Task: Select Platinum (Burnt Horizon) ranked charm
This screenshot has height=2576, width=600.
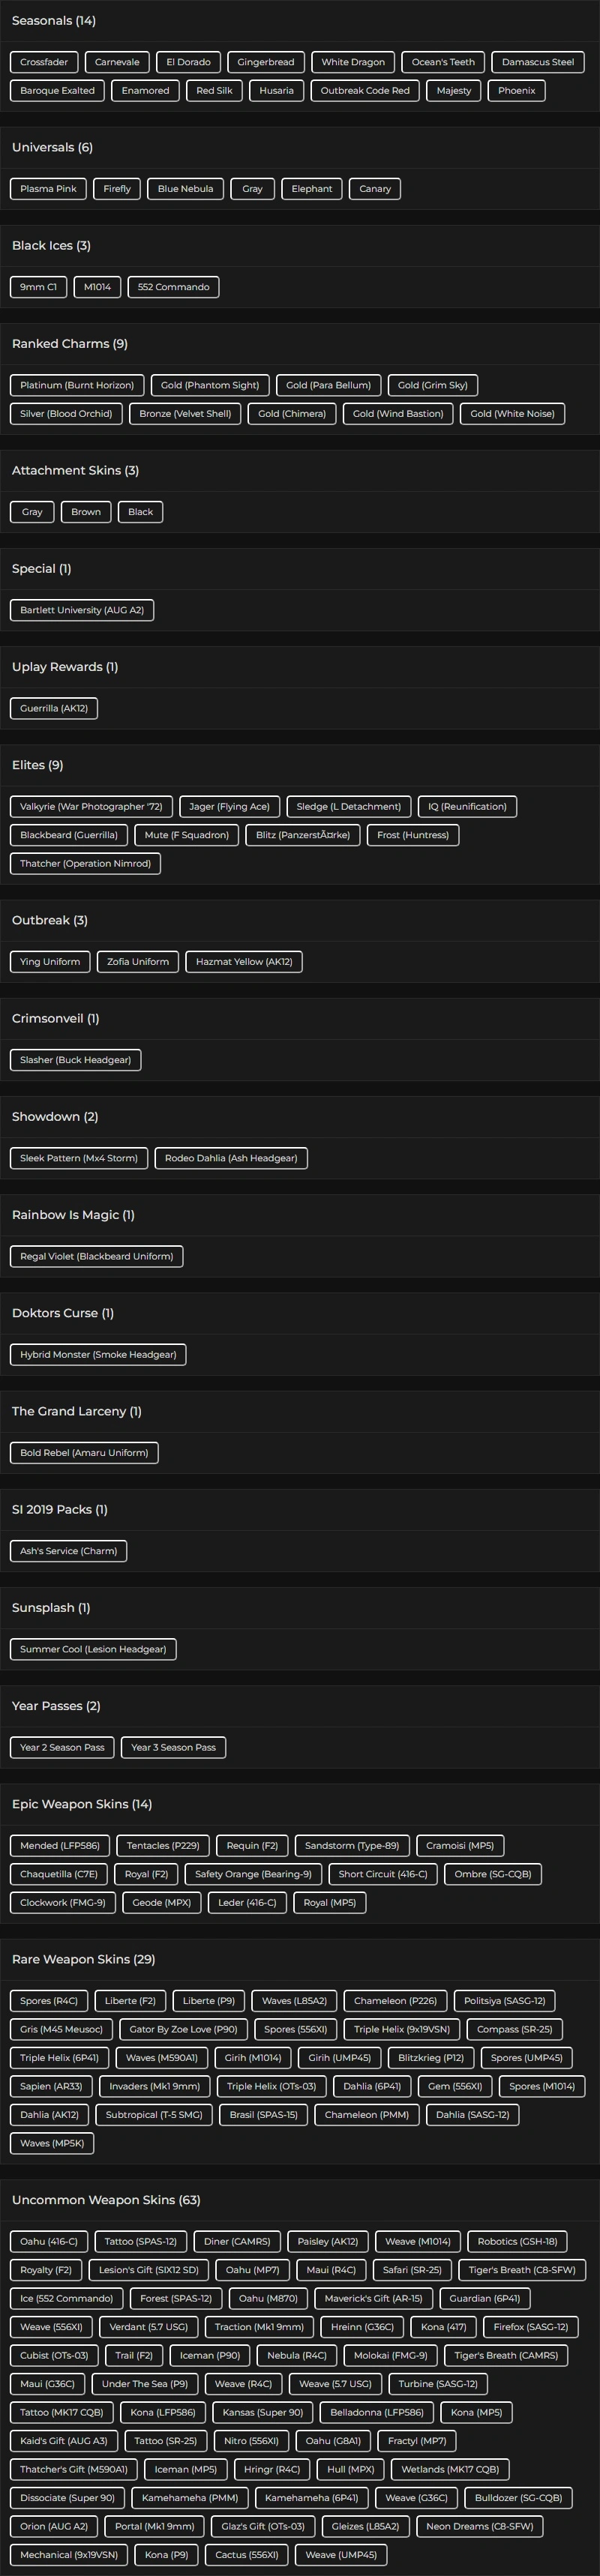Action: 77,385
